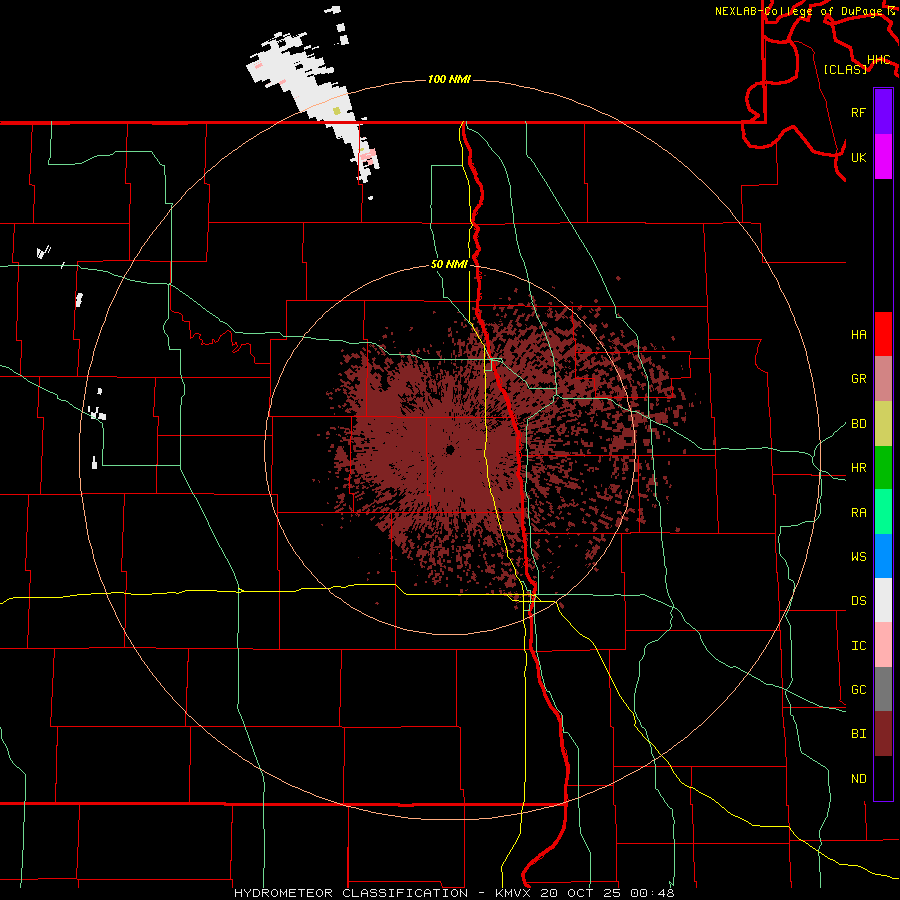
Task: Click the DS white legend swatch
Action: point(883,600)
